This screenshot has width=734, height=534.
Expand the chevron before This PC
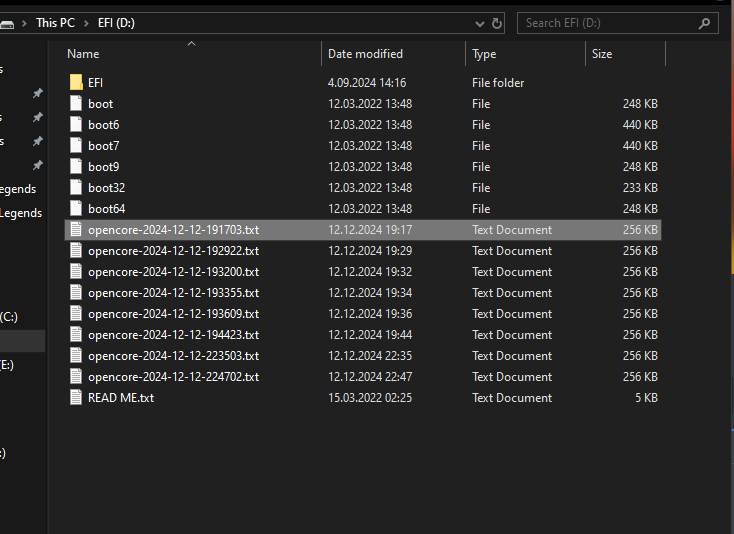click(25, 23)
